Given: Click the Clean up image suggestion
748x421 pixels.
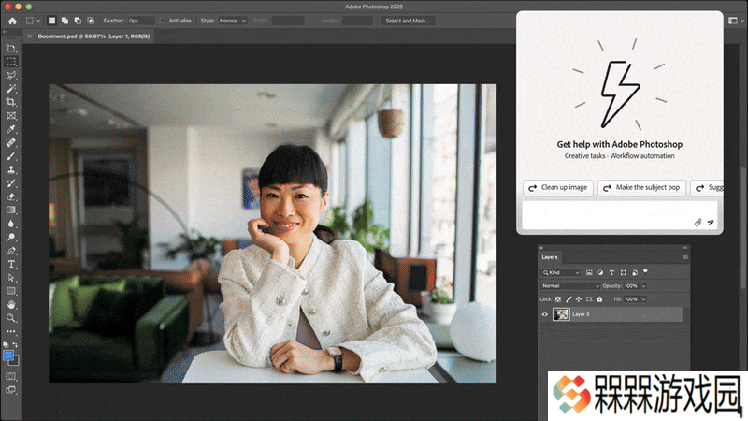Looking at the screenshot, I should pos(558,188).
